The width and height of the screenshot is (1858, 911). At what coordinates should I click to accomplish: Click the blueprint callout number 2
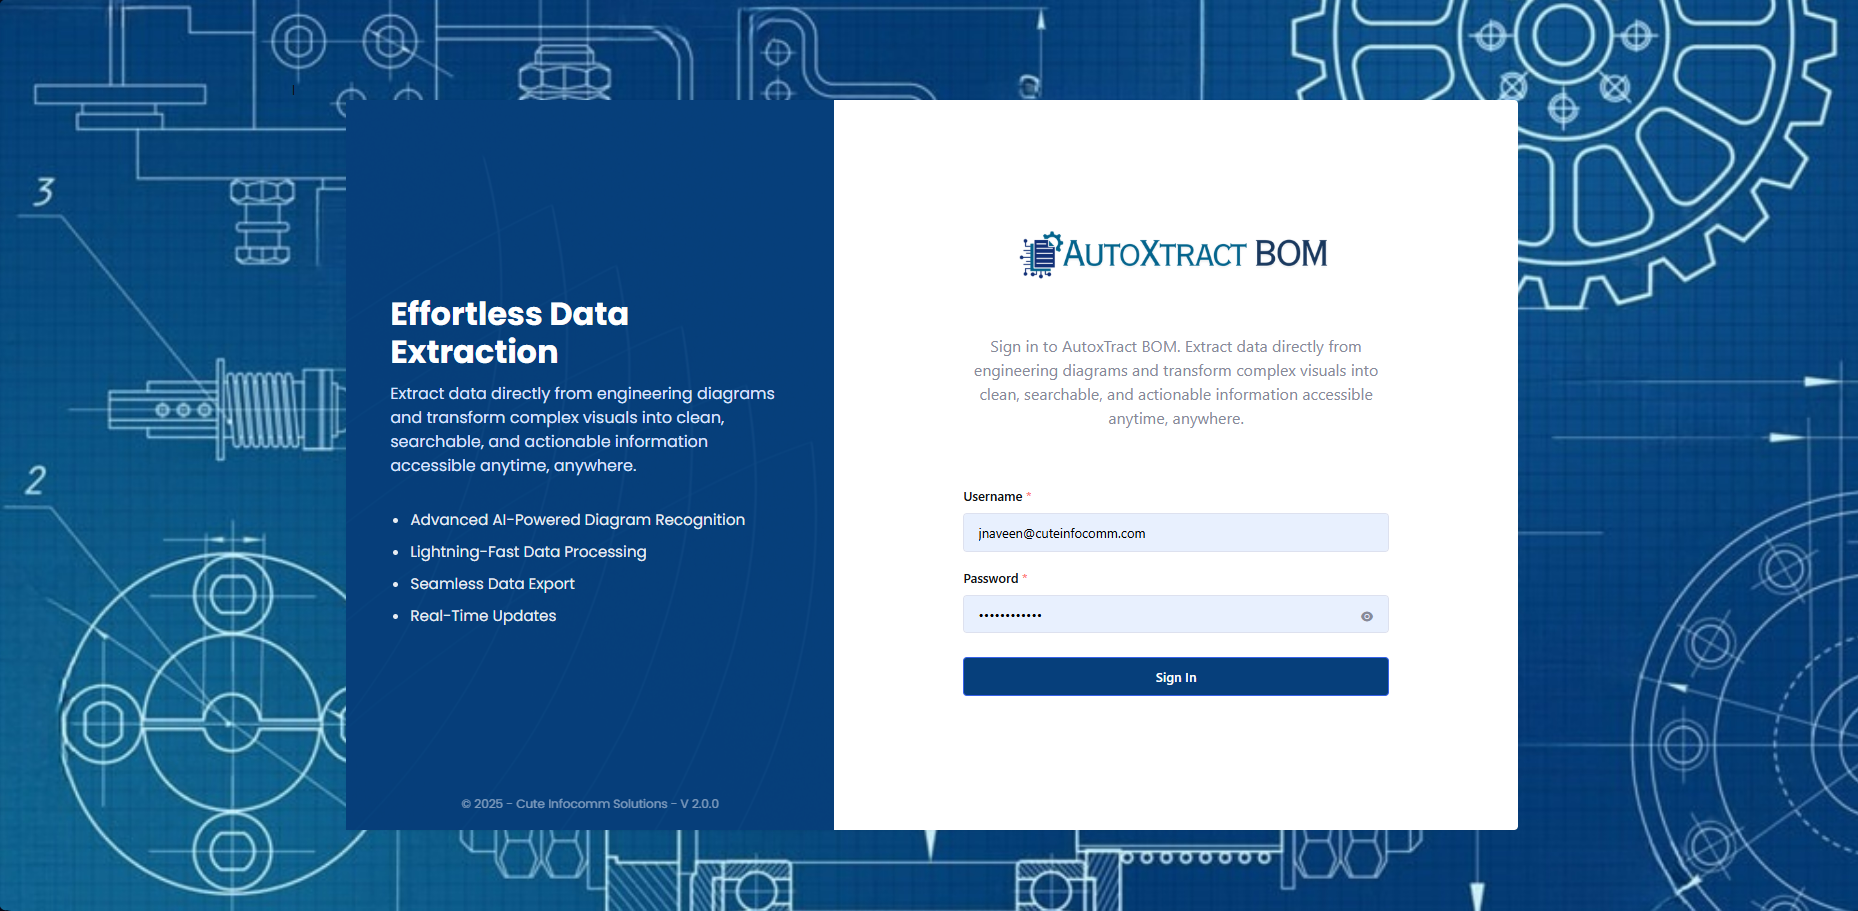point(36,480)
